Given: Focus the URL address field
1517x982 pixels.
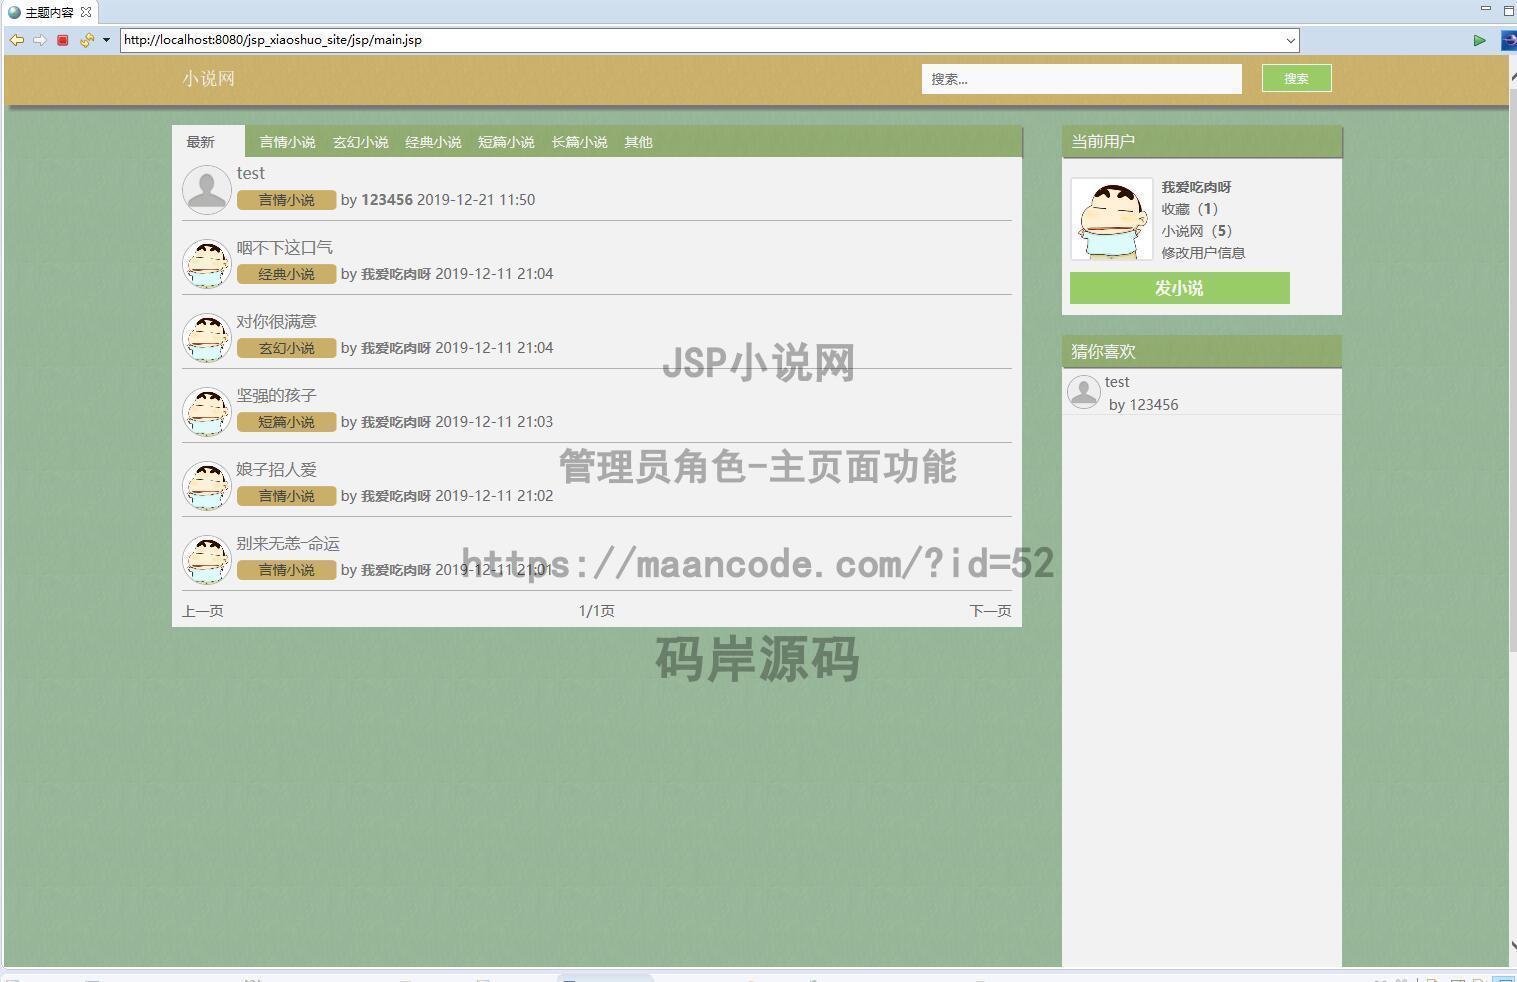Looking at the screenshot, I should point(701,40).
